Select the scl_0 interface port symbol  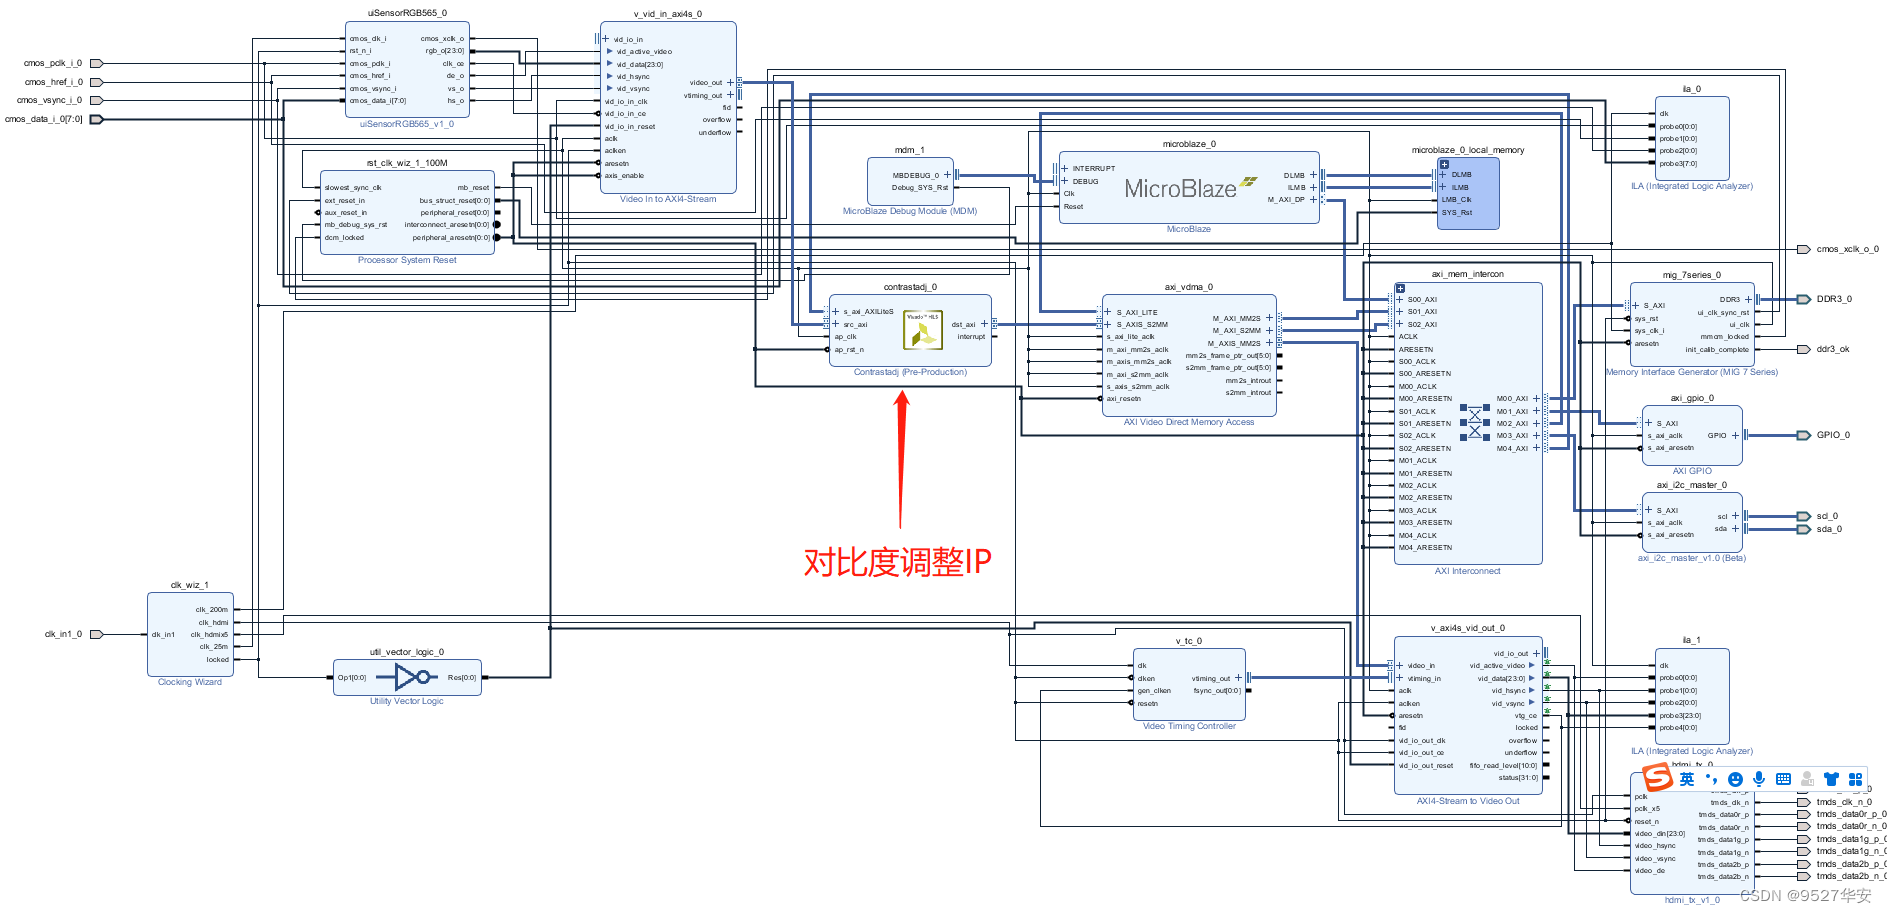click(x=1804, y=516)
